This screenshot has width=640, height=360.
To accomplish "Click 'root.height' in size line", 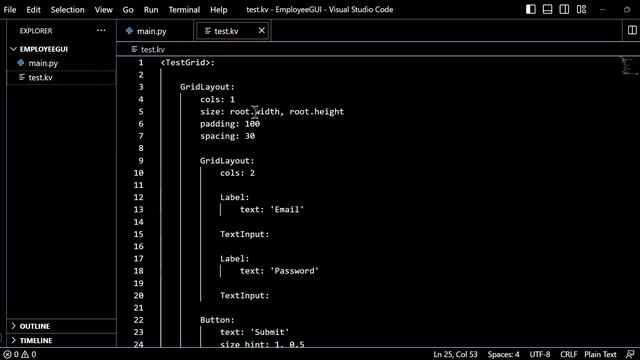I will coord(317,111).
